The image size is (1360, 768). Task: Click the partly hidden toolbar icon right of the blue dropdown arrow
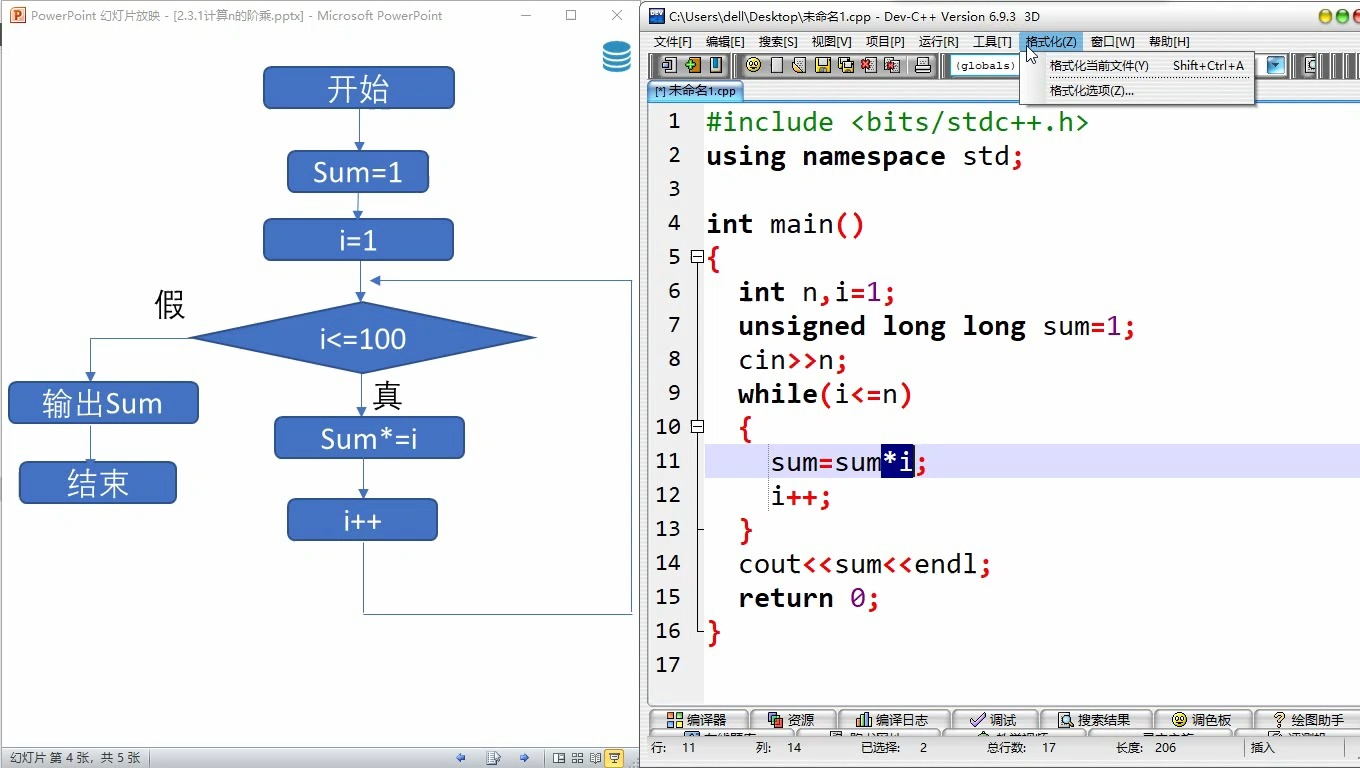point(1310,65)
